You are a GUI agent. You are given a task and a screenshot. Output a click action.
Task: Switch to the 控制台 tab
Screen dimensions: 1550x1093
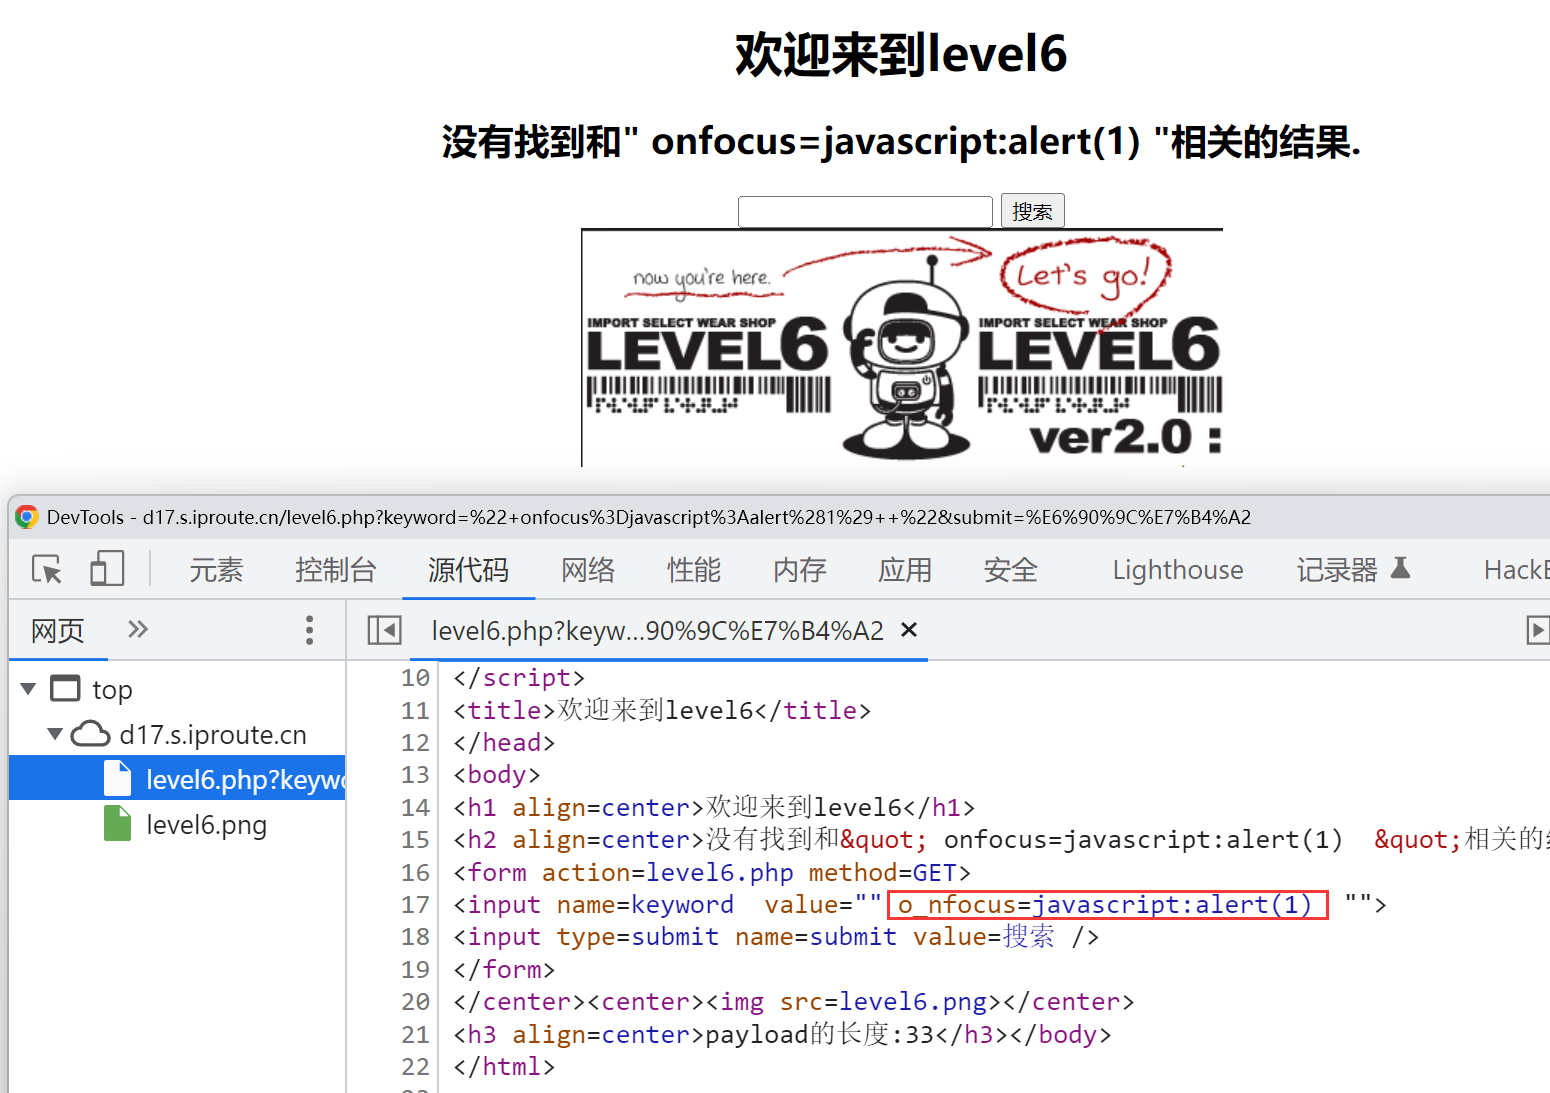335,570
